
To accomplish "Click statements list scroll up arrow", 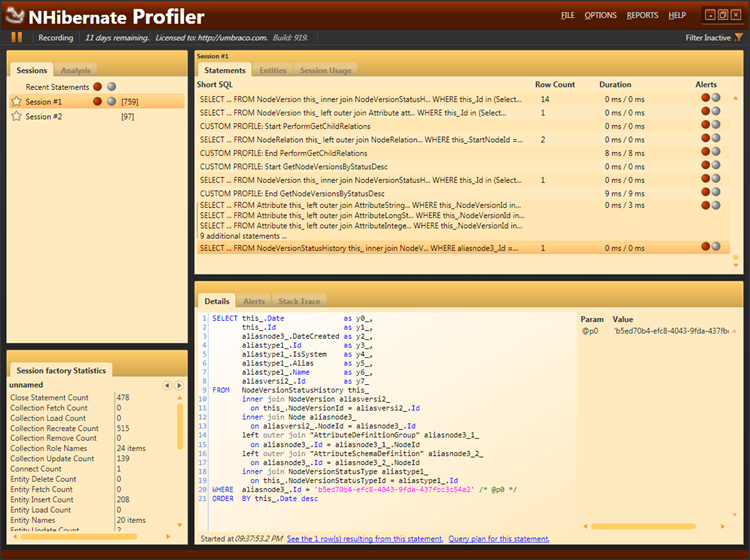I will [x=736, y=98].
